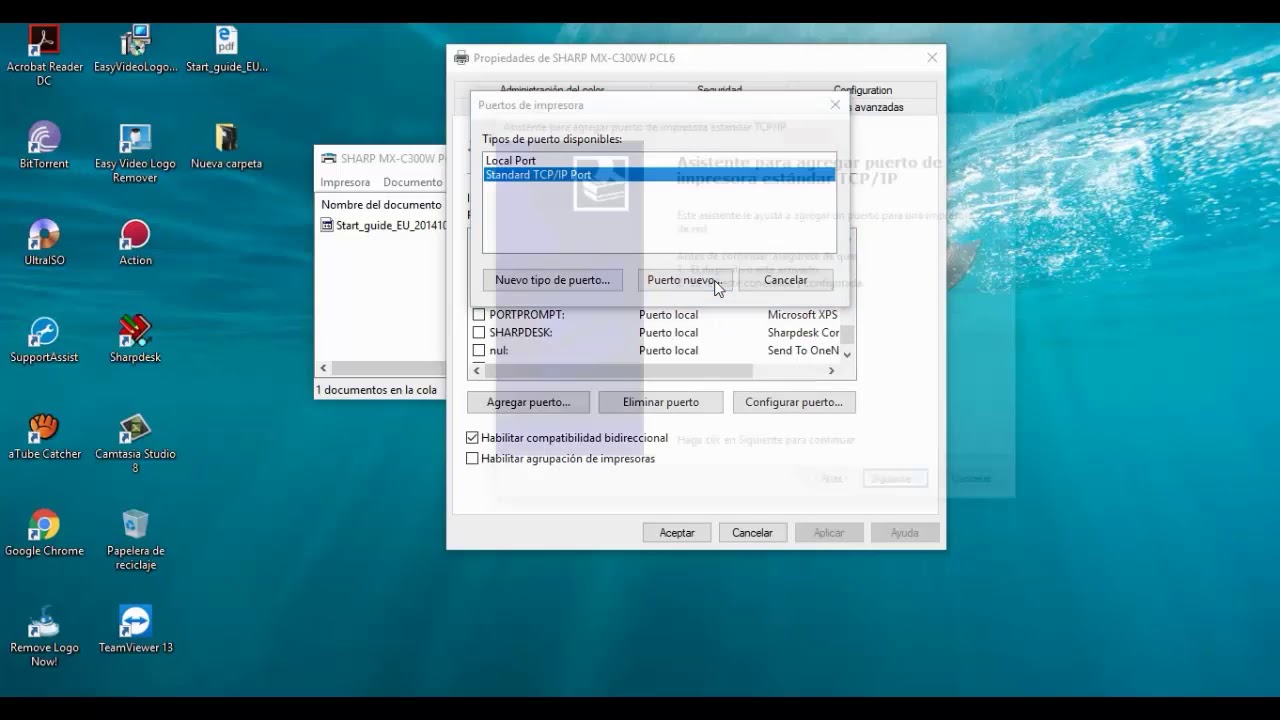The image size is (1280, 720).
Task: Click the printer icon in the print queue title bar
Action: (328, 158)
